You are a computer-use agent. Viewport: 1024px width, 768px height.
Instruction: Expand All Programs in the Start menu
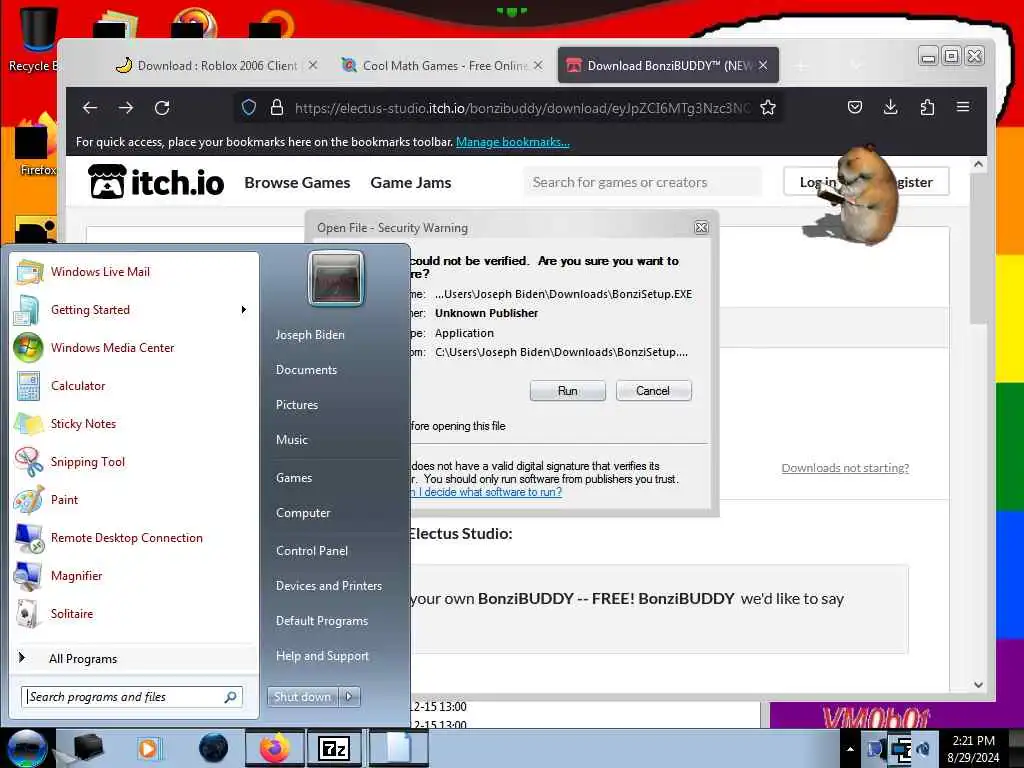click(x=82, y=658)
